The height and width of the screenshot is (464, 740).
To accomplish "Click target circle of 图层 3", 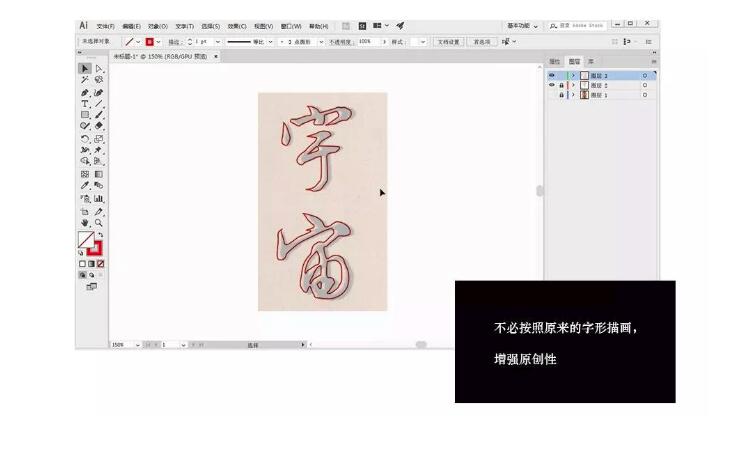I will click(x=645, y=76).
